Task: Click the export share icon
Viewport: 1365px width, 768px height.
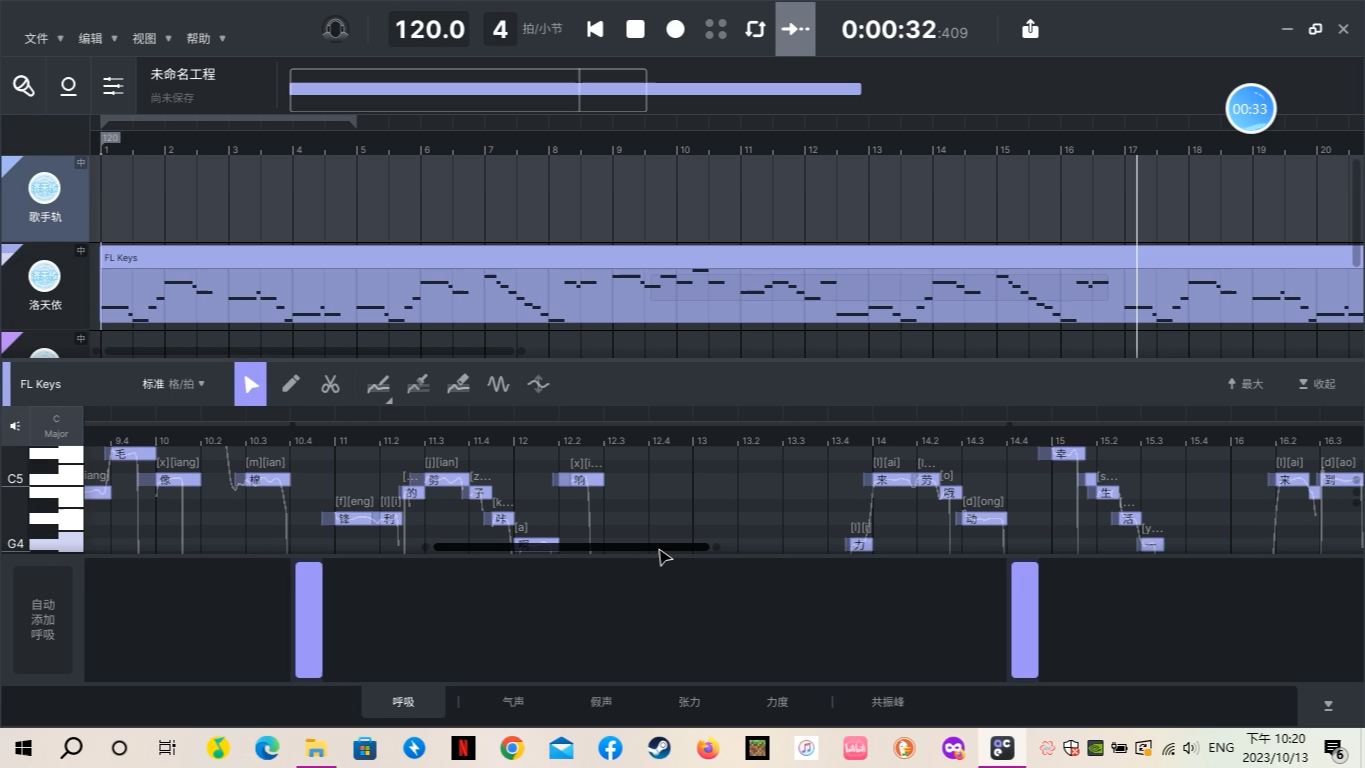Action: (x=1030, y=29)
